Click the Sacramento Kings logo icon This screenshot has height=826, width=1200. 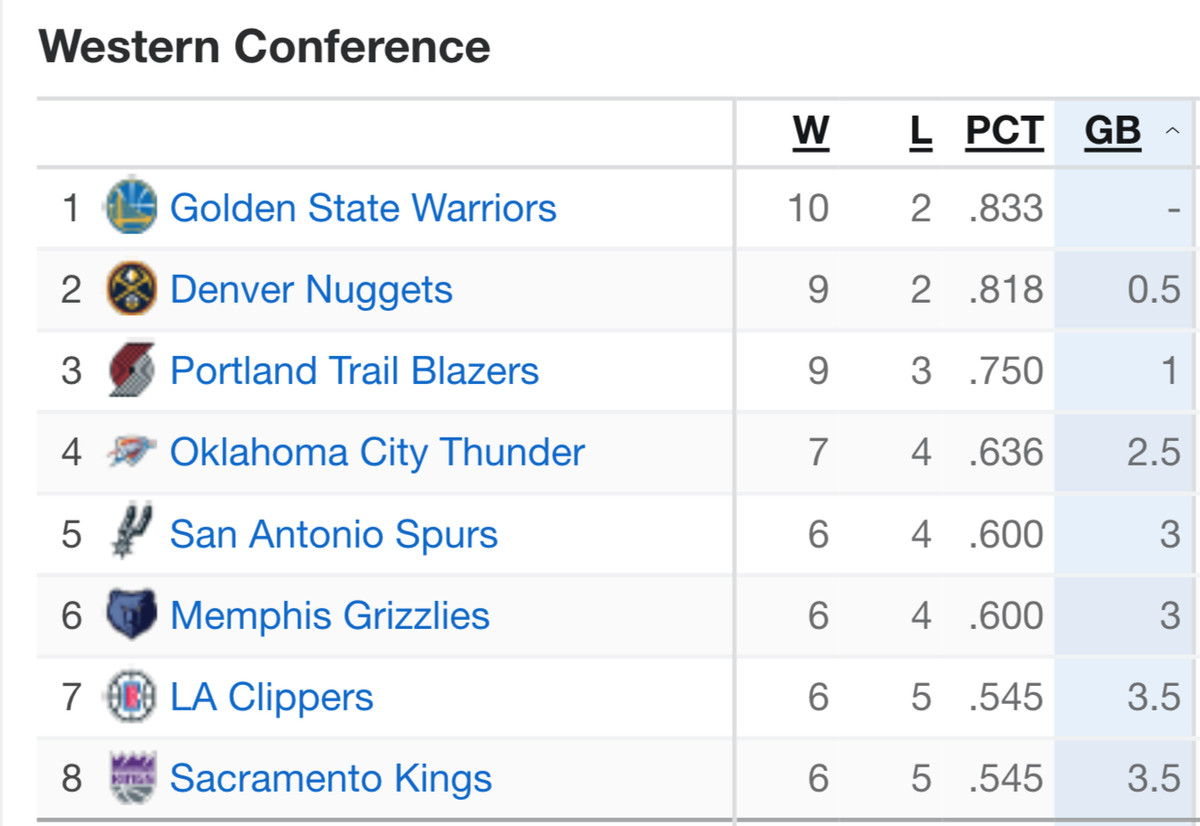tap(132, 778)
